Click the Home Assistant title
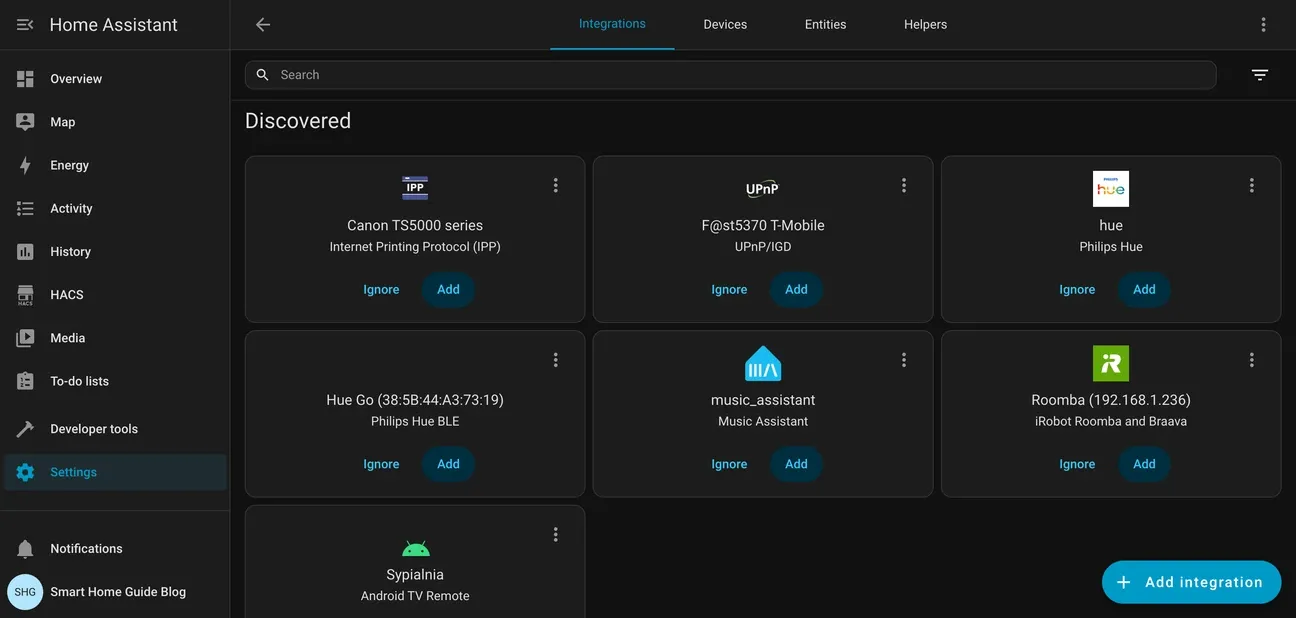The height and width of the screenshot is (618, 1296). pos(114,25)
